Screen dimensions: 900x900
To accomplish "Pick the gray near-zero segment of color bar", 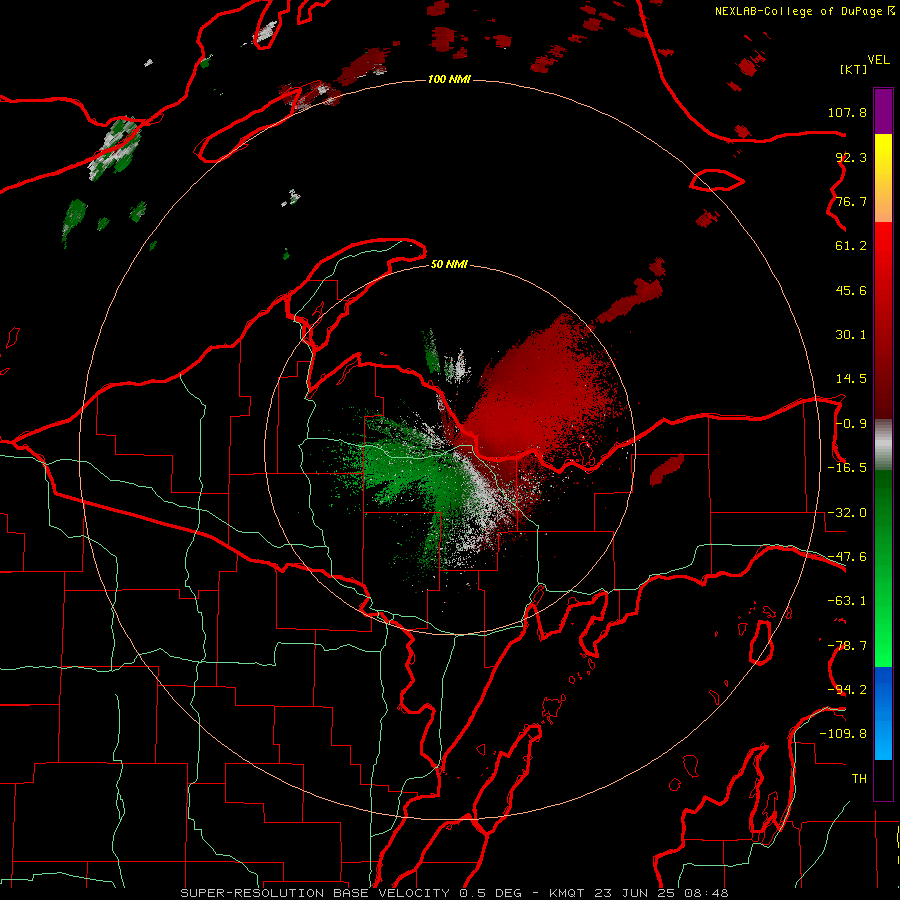I will [x=883, y=444].
